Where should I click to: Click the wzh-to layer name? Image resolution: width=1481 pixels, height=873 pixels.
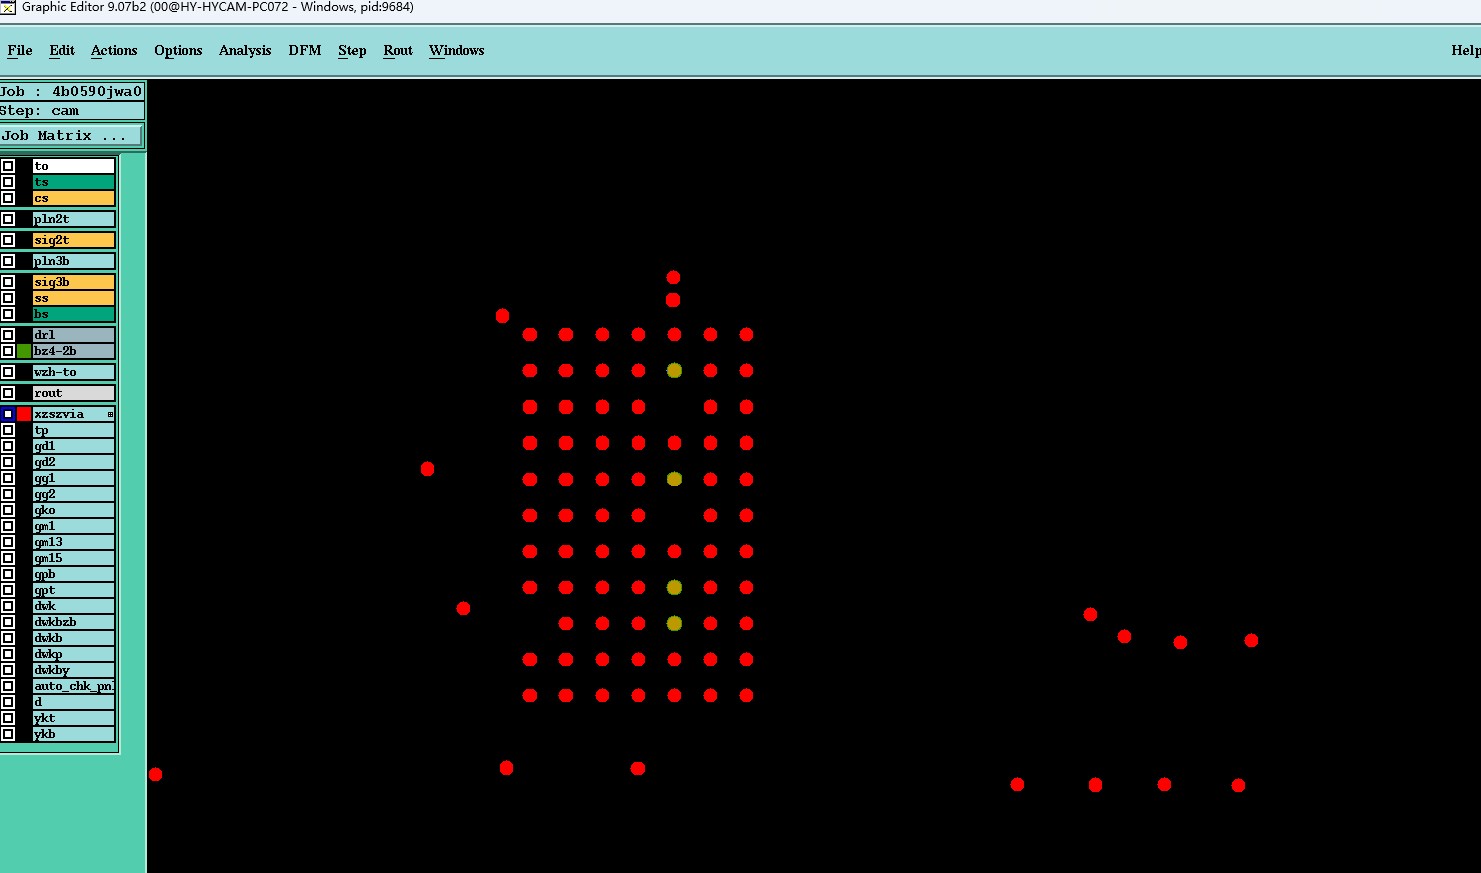coord(74,372)
